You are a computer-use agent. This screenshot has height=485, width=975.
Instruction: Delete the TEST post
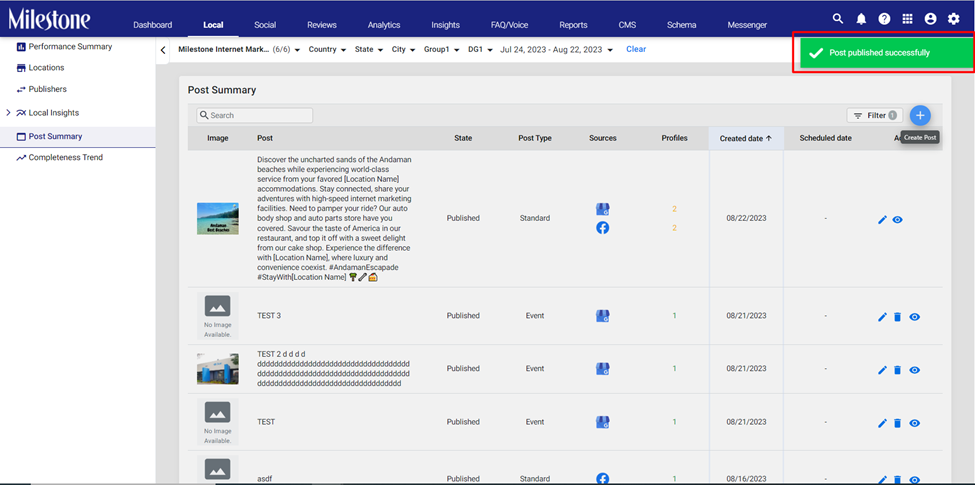(x=897, y=423)
